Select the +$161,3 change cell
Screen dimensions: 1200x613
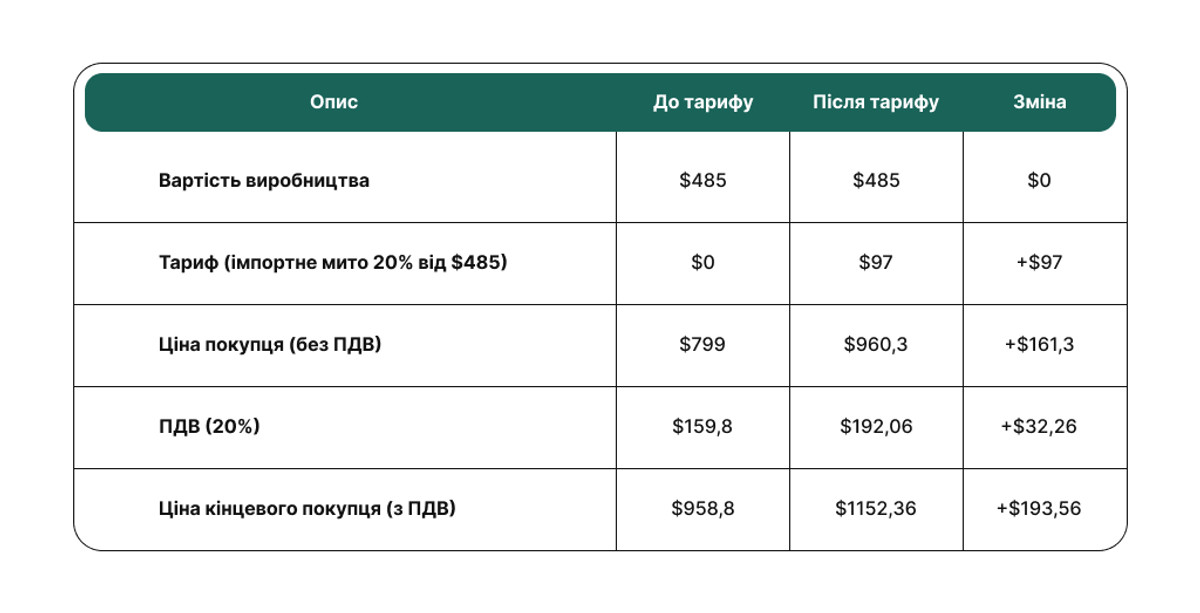coord(1039,345)
